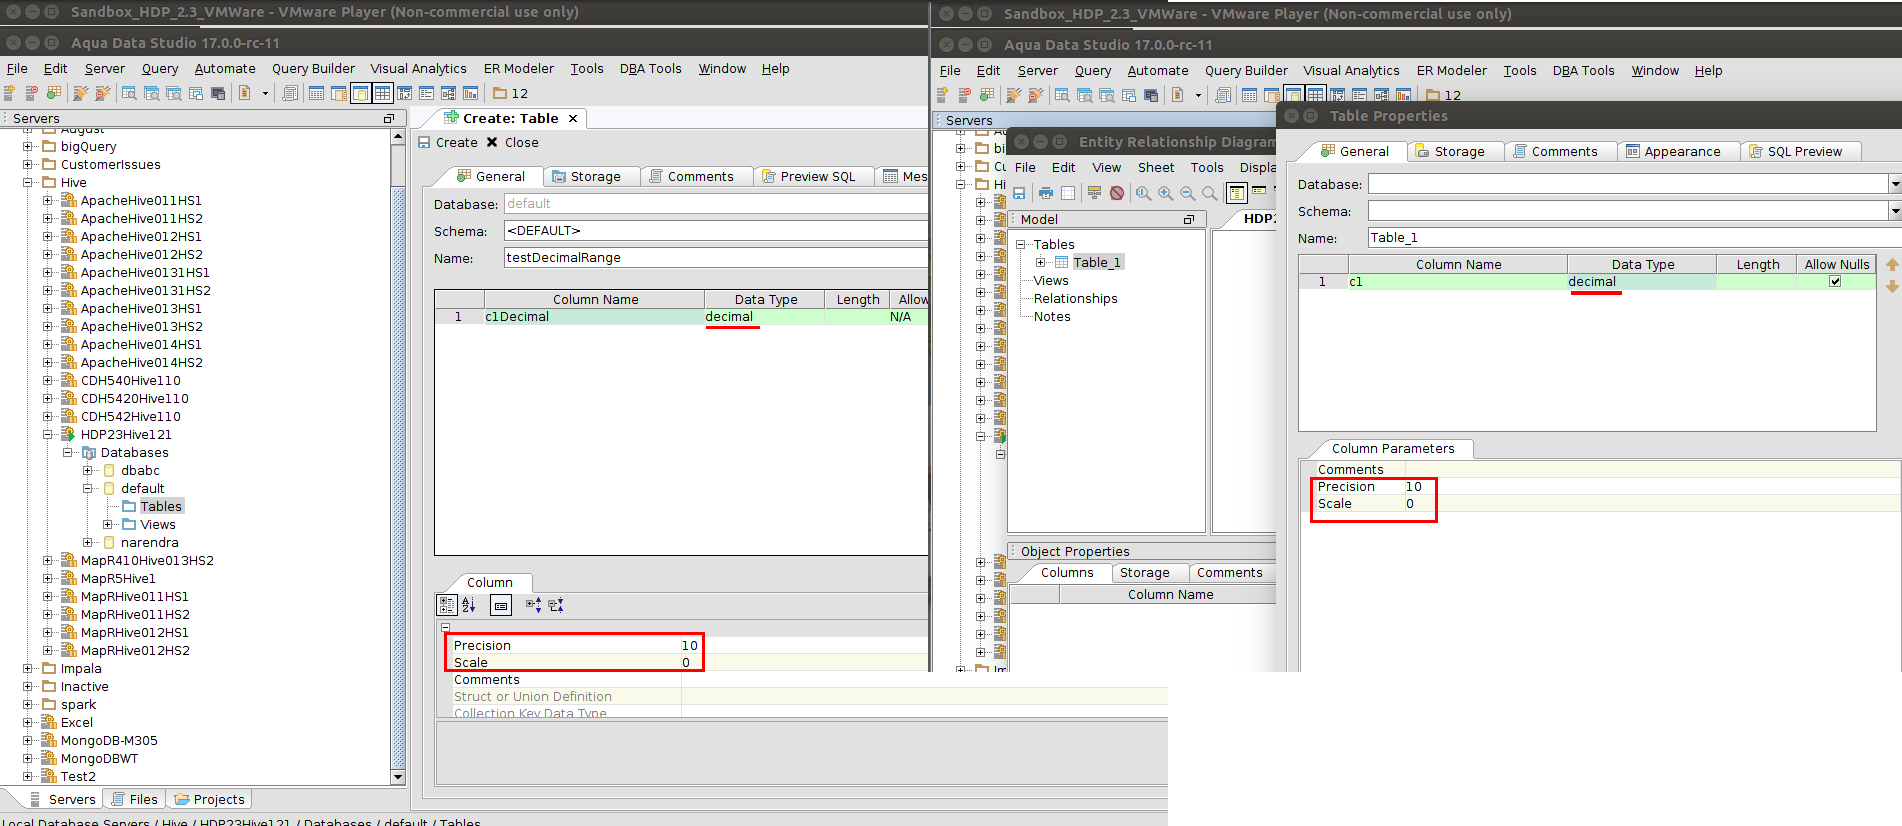Open the bar chart icon in left toolbar
The width and height of the screenshot is (1902, 826).
(x=470, y=93)
